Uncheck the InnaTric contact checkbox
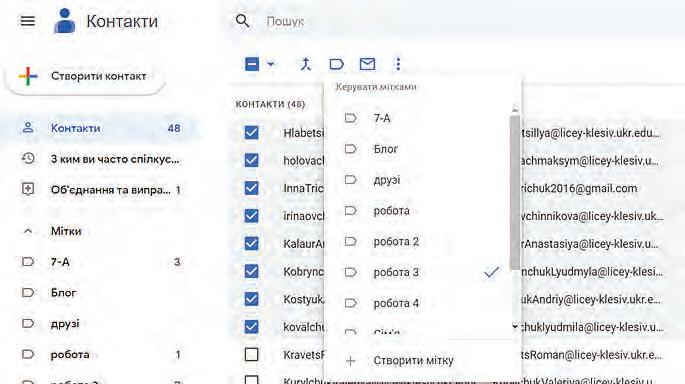This screenshot has width=685, height=384. pos(251,188)
